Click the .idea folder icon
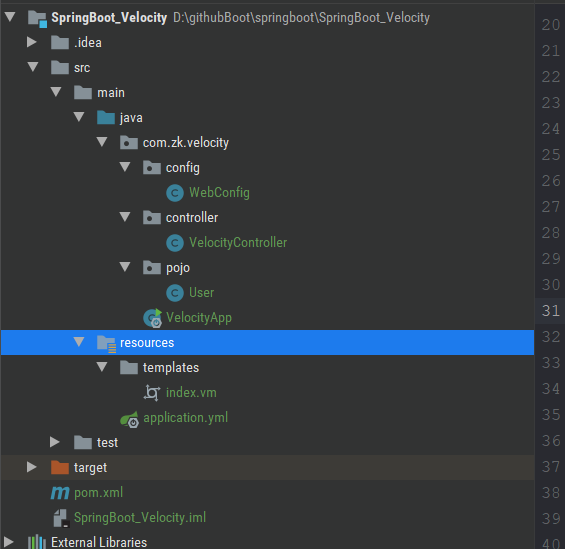The height and width of the screenshot is (549, 565). pos(60,43)
